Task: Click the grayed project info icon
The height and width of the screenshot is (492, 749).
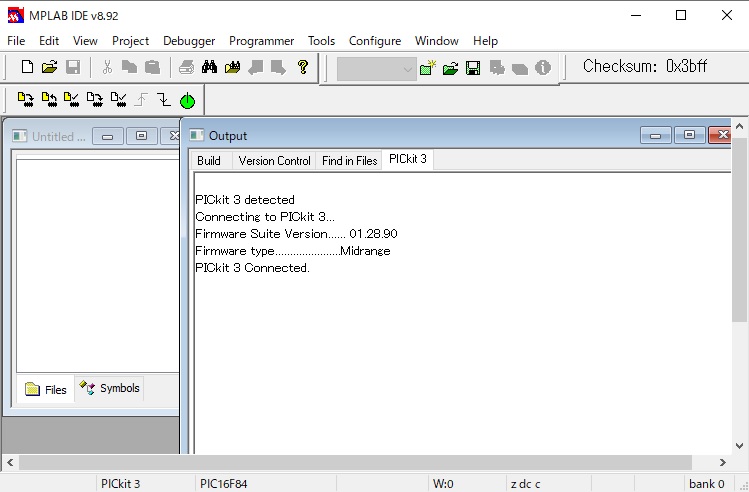Action: 543,68
